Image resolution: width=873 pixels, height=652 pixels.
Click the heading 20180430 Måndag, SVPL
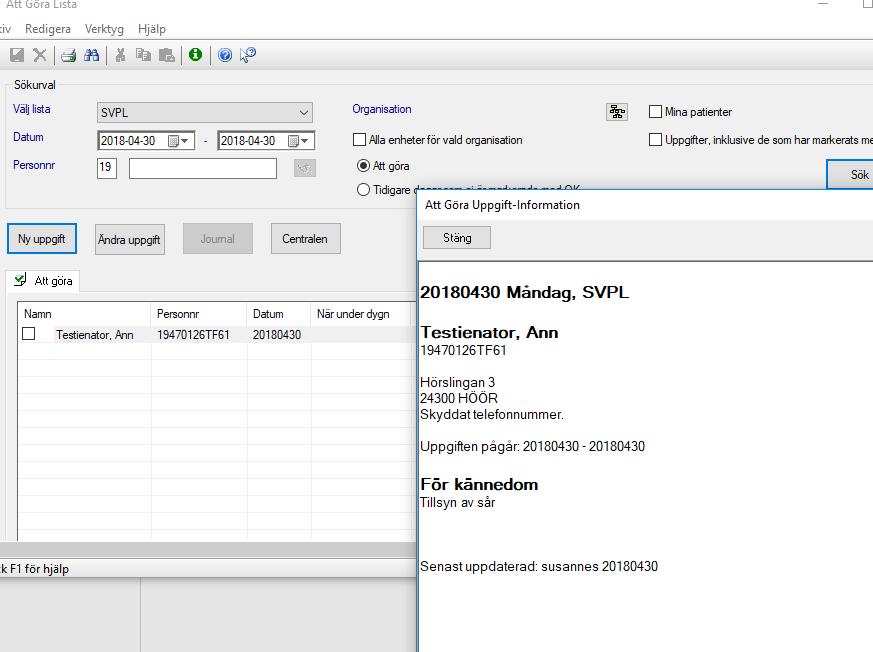pyautogui.click(x=524, y=292)
